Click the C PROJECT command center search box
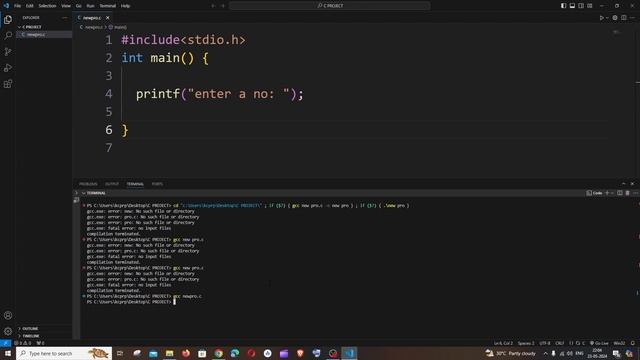The height and width of the screenshot is (360, 640). click(x=330, y=6)
